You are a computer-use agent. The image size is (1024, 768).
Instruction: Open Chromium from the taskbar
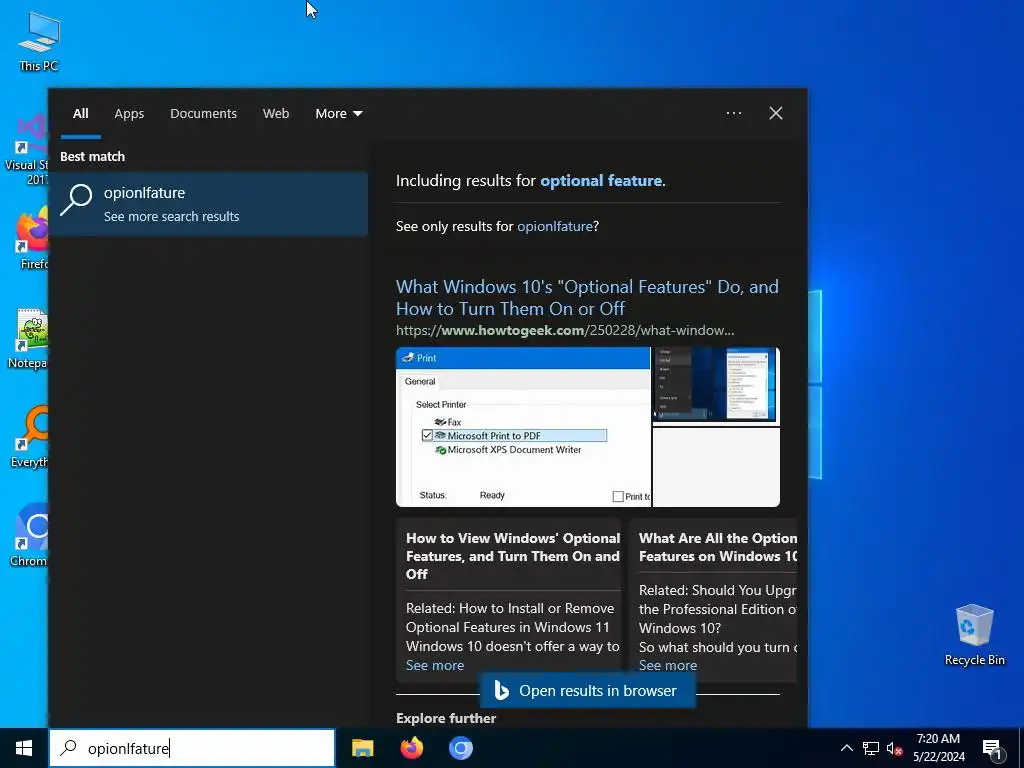[460, 748]
